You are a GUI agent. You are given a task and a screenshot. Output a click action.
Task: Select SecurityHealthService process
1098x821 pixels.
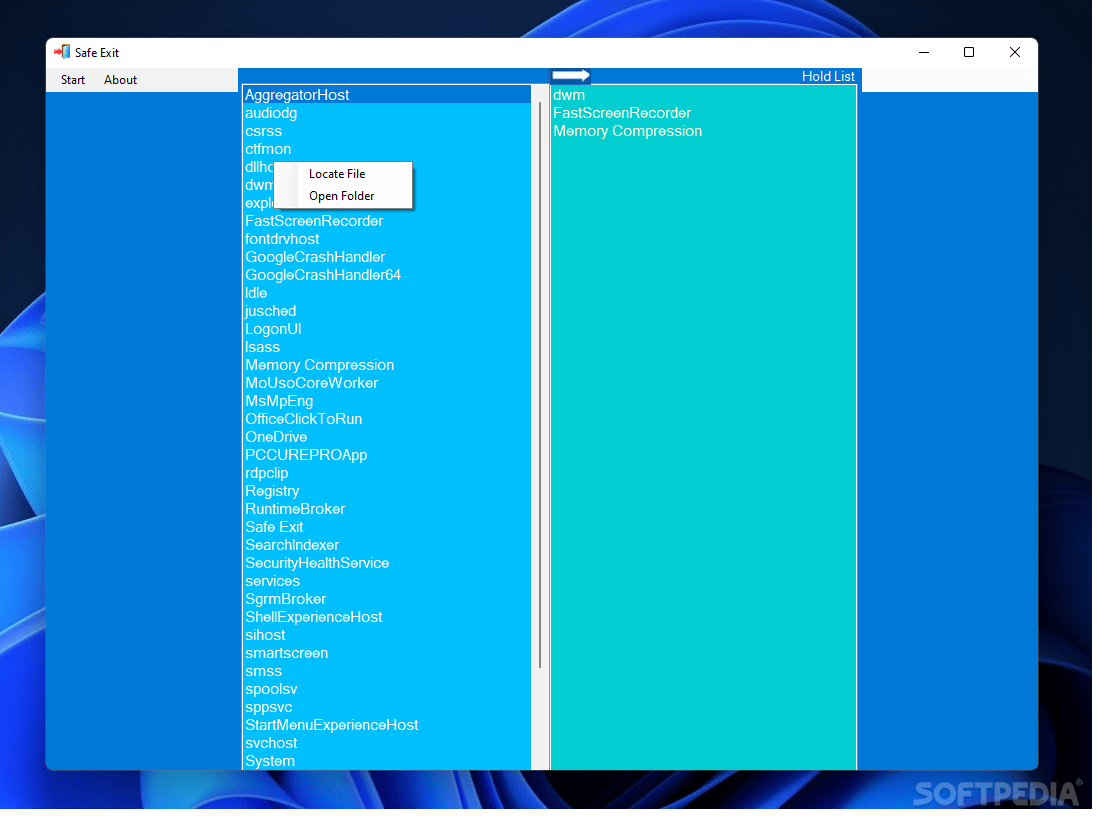coord(388,564)
